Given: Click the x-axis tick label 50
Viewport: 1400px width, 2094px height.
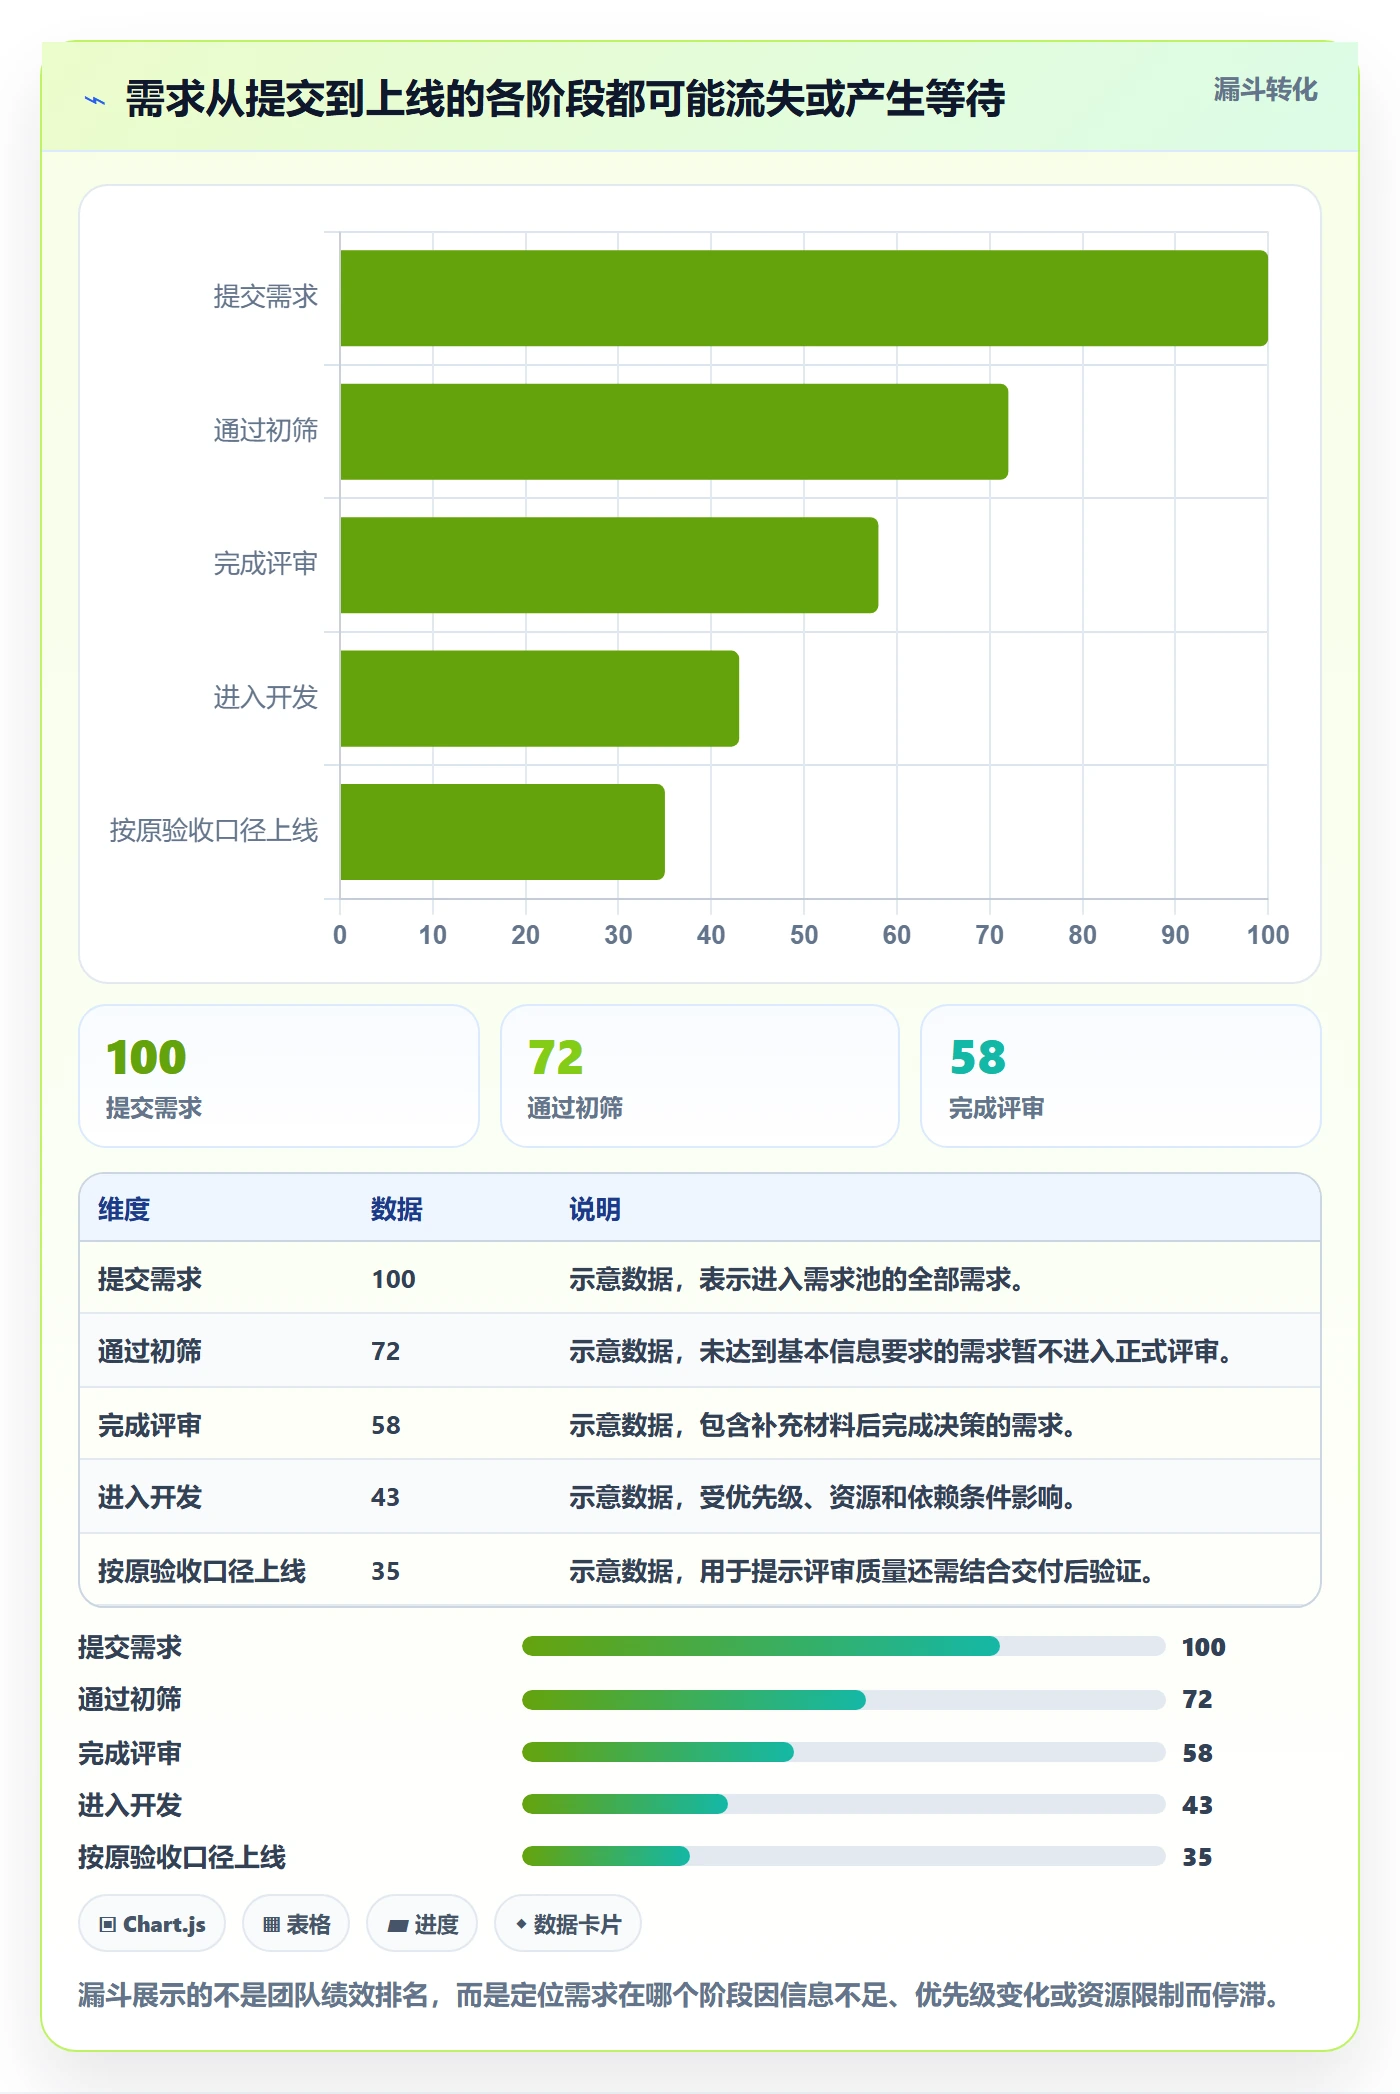Looking at the screenshot, I should click(804, 935).
